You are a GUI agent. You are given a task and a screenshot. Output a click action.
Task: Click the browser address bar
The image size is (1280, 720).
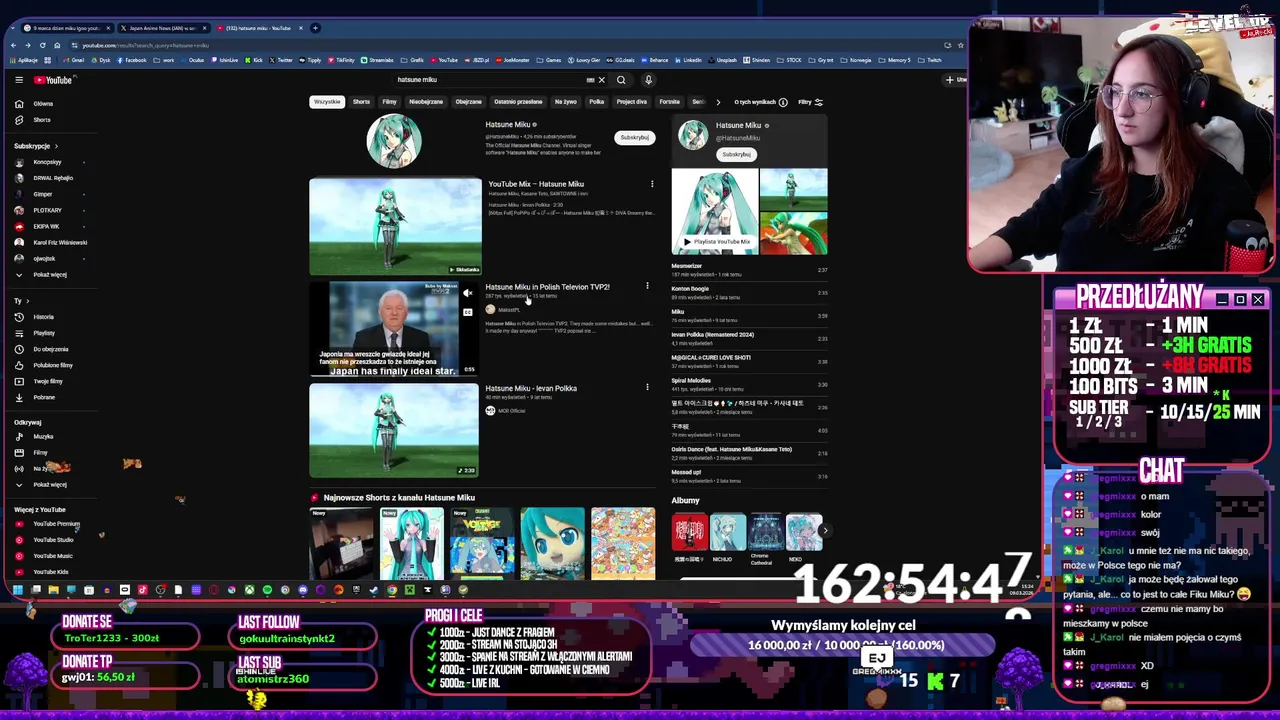(500, 45)
